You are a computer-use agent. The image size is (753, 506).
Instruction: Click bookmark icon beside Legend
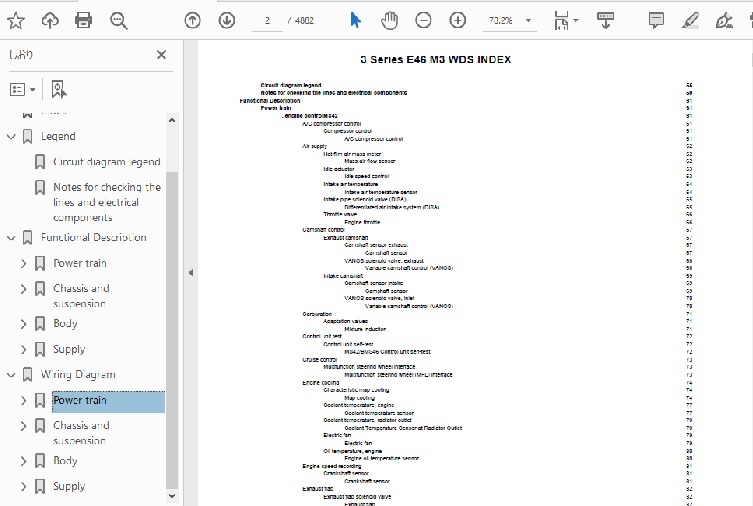28,137
